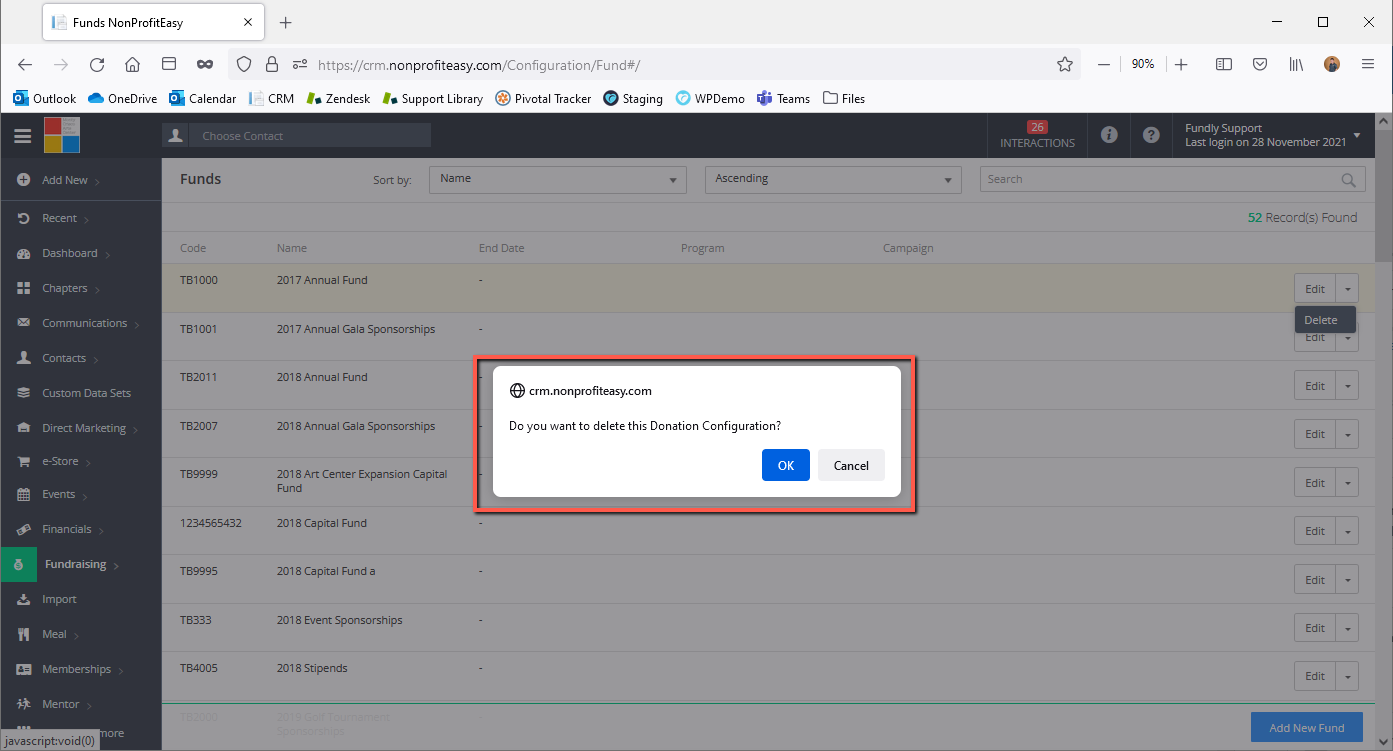Click Add New Fund button

(1306, 727)
